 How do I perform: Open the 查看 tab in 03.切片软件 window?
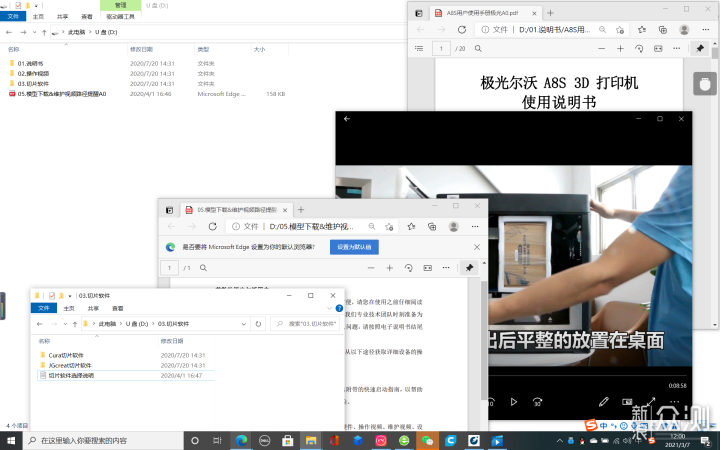(118, 309)
